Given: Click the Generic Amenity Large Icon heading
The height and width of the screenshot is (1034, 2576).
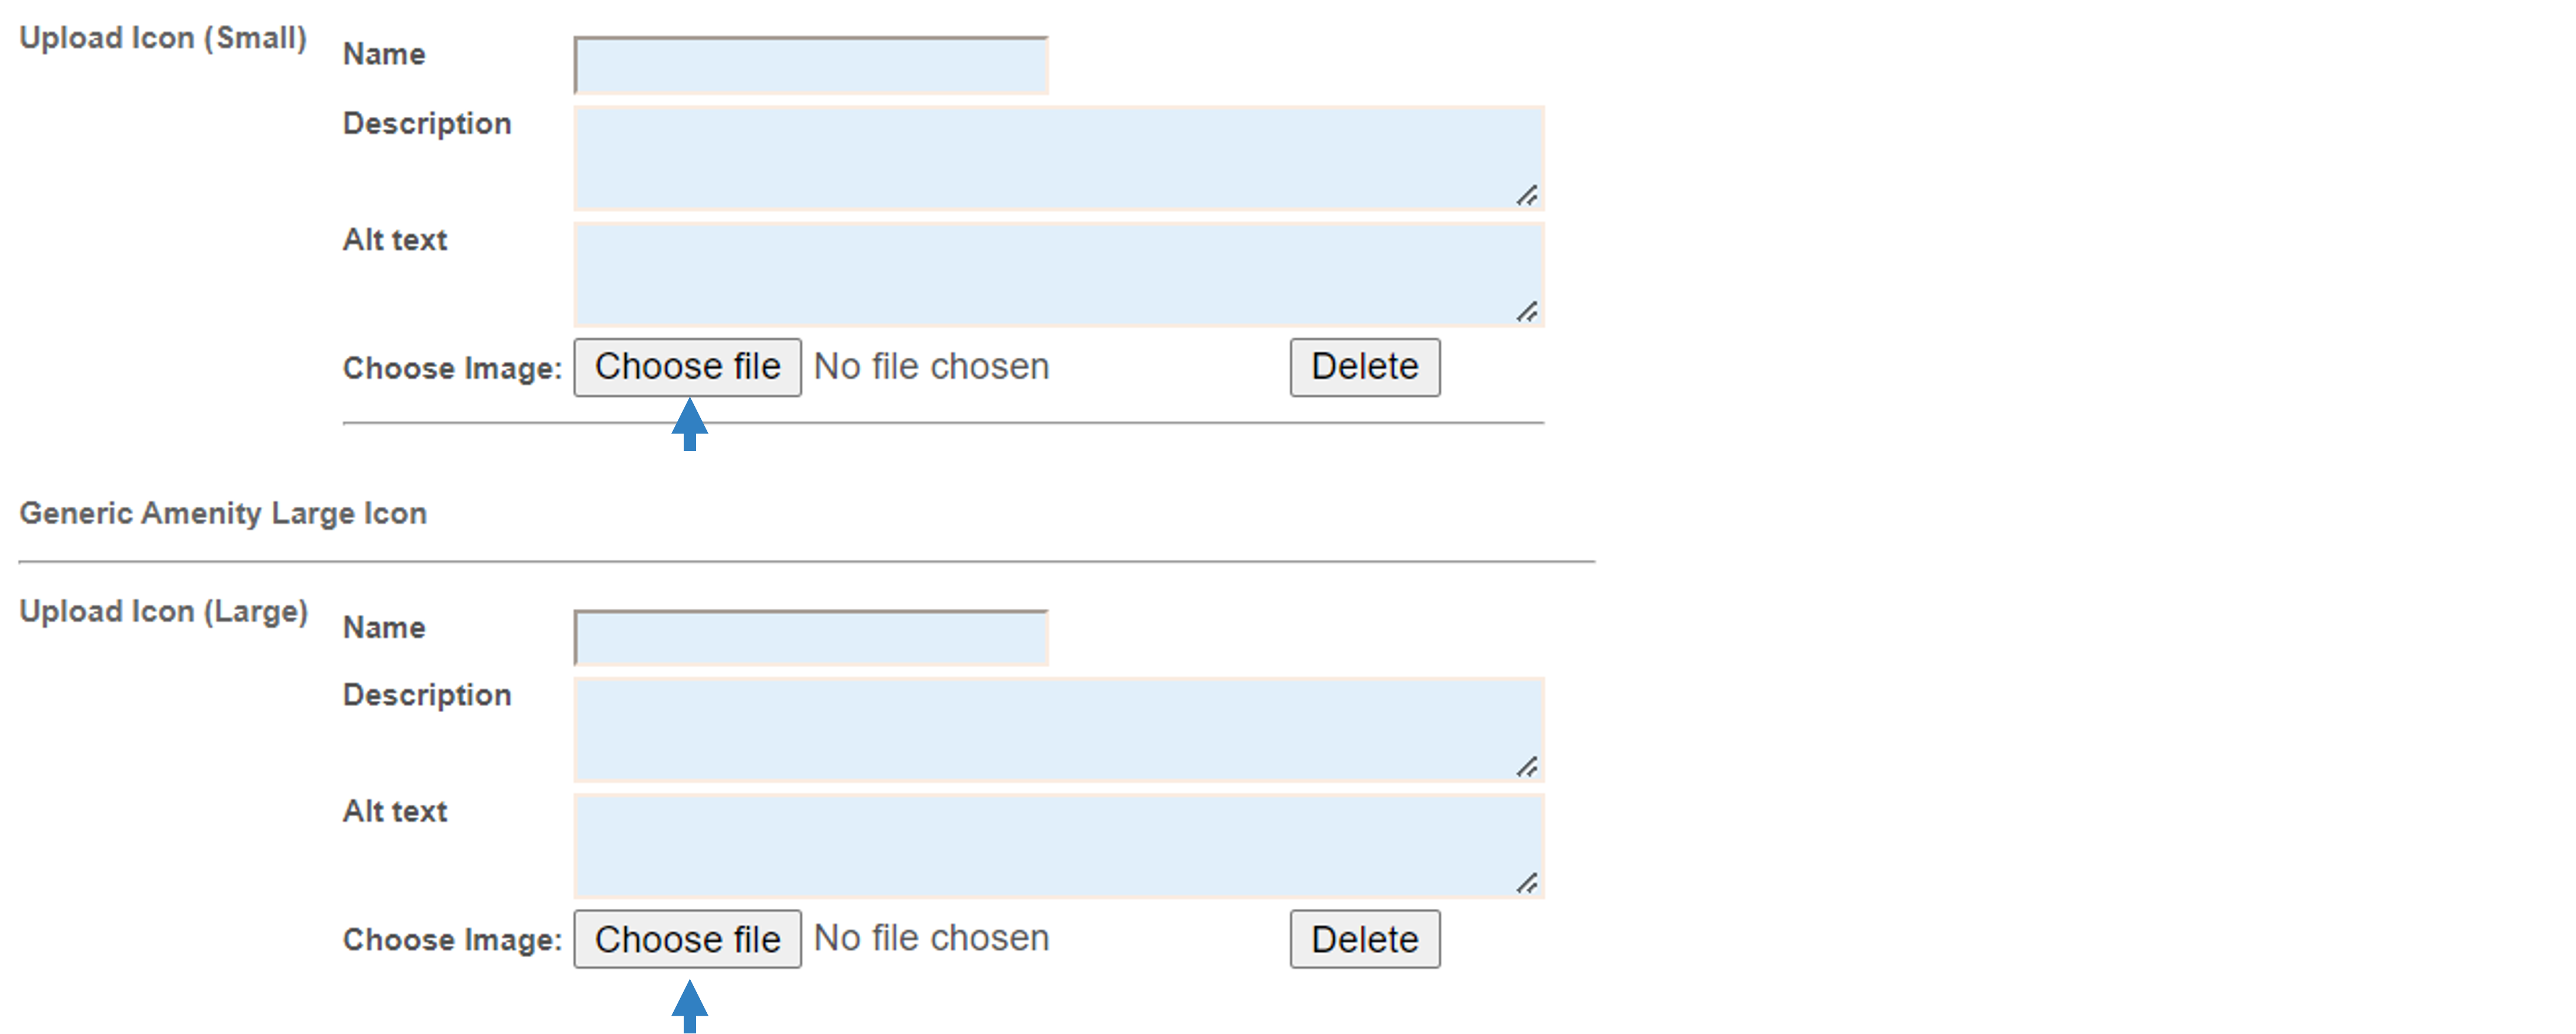Looking at the screenshot, I should pos(223,513).
